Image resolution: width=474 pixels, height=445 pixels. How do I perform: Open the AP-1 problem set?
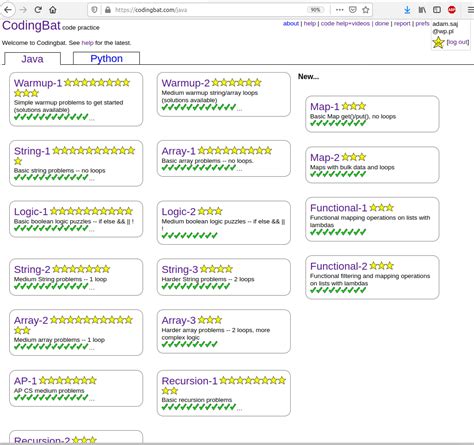(25, 381)
